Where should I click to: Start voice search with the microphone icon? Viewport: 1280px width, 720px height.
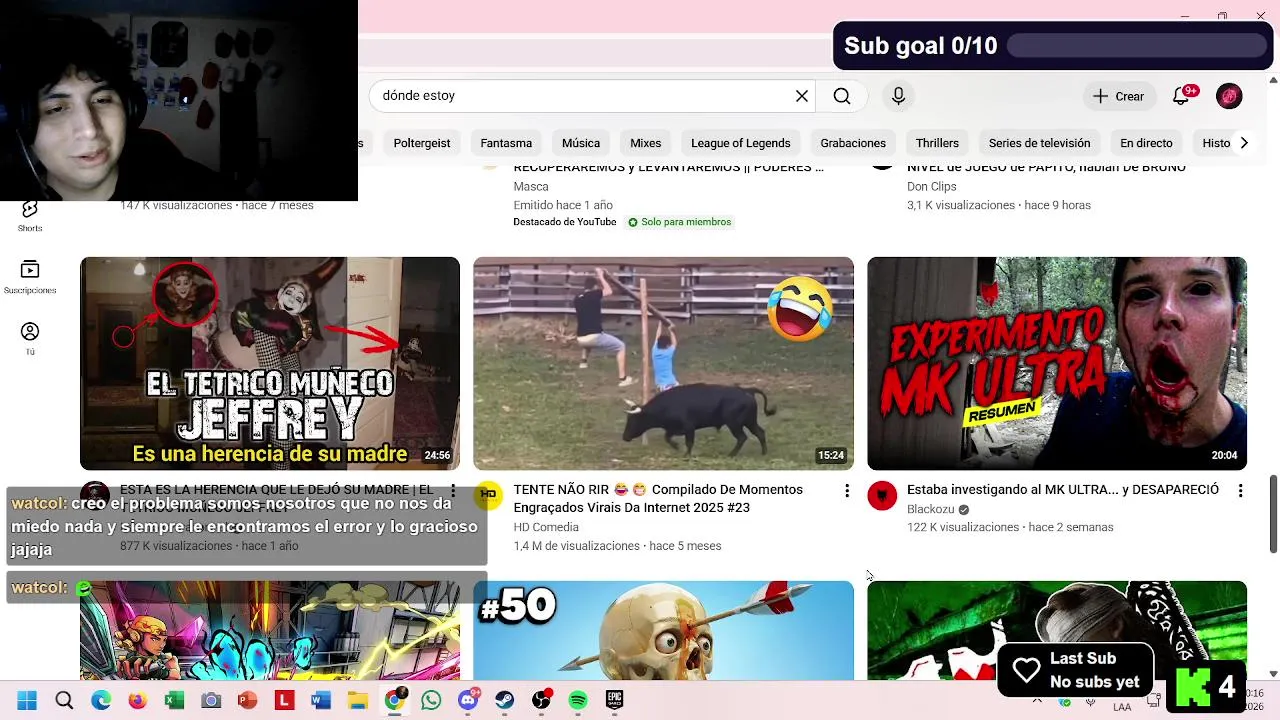point(898,96)
